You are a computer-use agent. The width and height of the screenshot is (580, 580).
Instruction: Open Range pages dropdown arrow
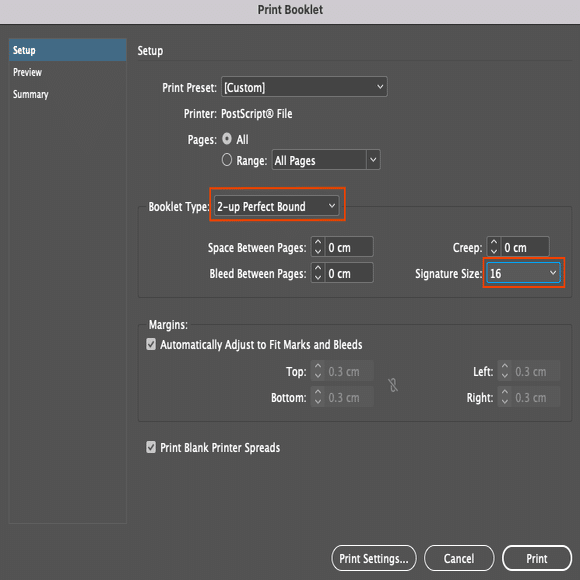tap(373, 160)
